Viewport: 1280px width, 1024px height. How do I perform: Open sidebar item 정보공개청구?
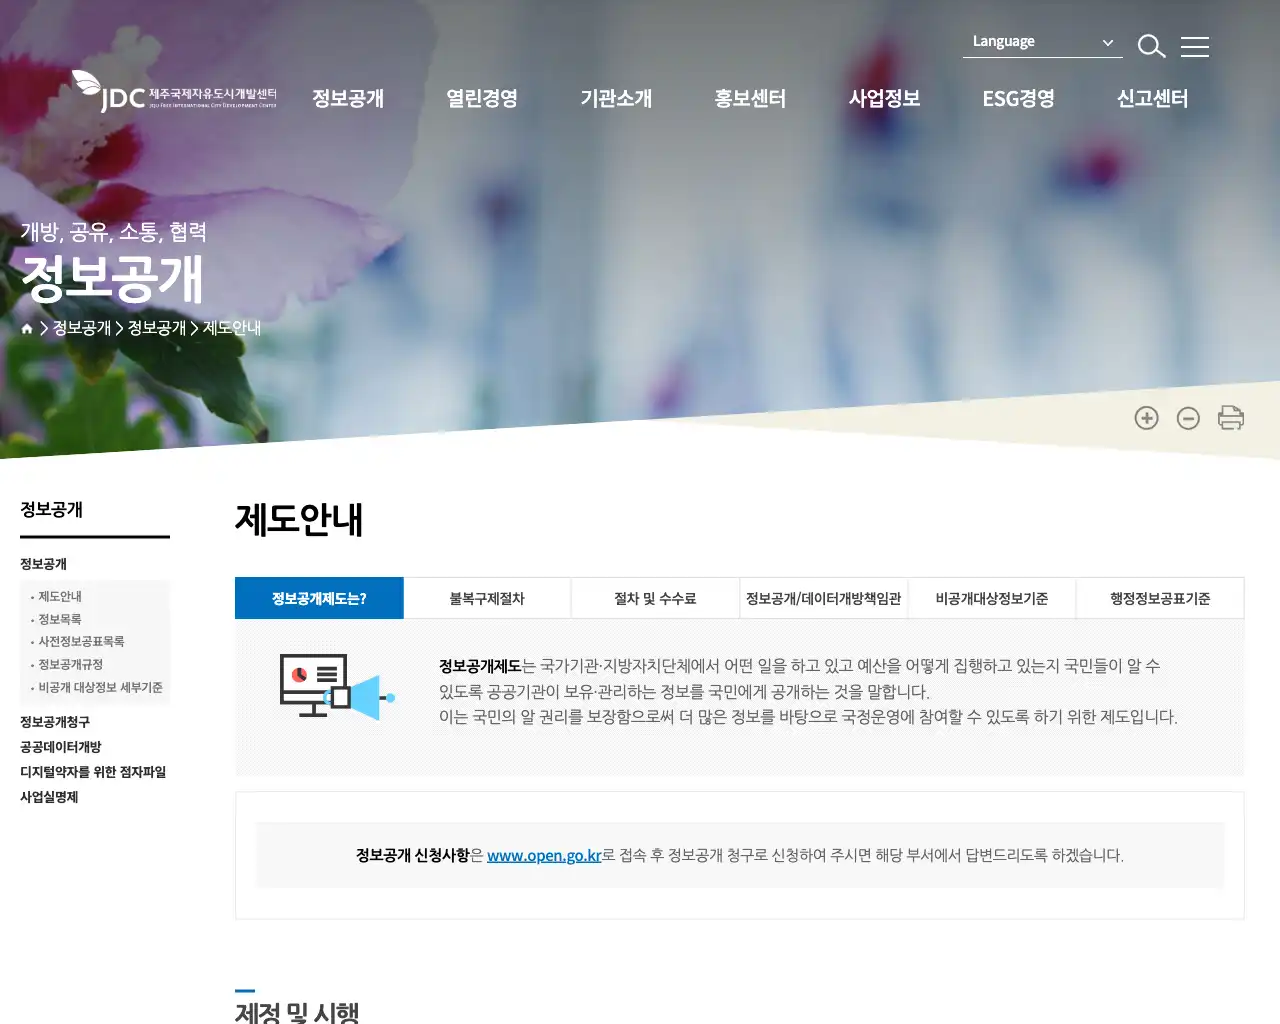[x=55, y=722]
